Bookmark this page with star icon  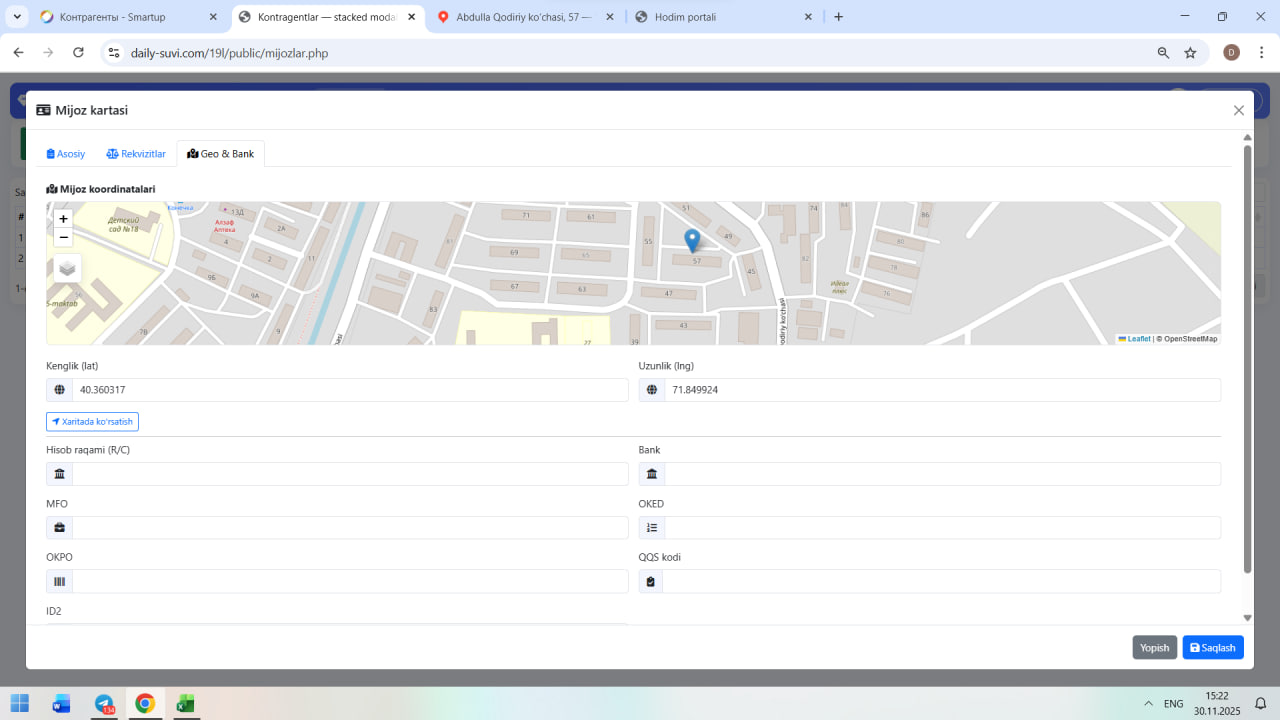point(1190,53)
